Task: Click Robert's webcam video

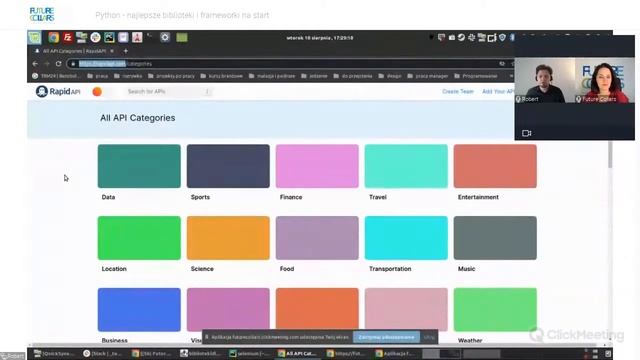Action: click(545, 80)
